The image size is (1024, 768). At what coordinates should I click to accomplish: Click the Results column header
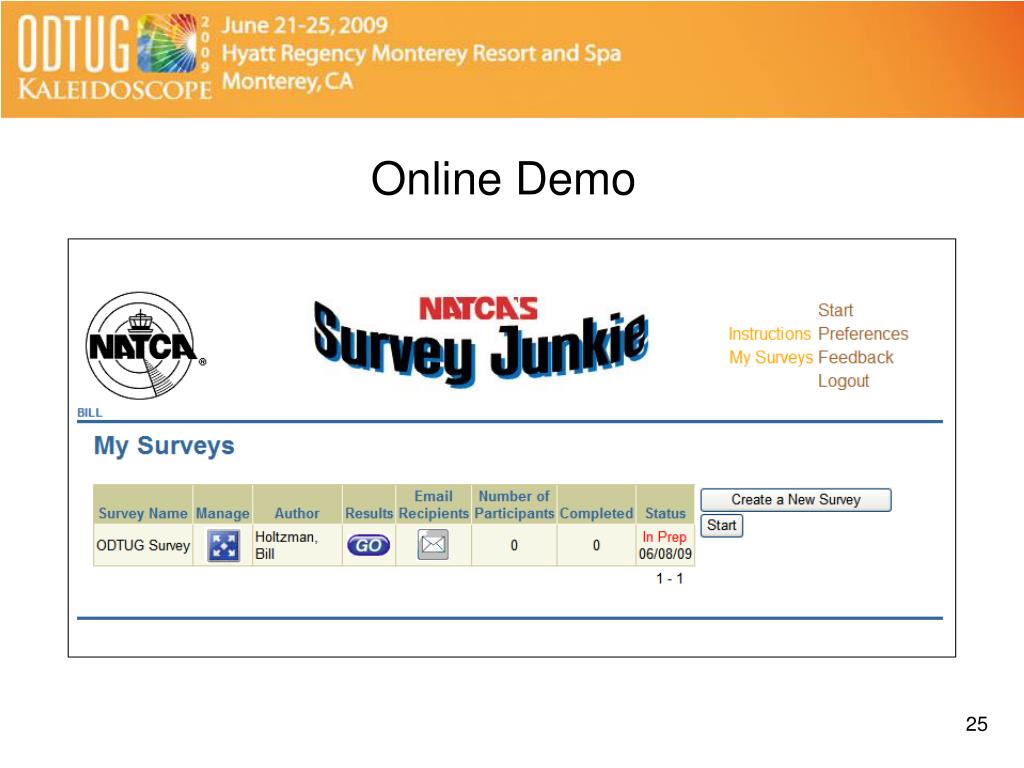(x=369, y=513)
